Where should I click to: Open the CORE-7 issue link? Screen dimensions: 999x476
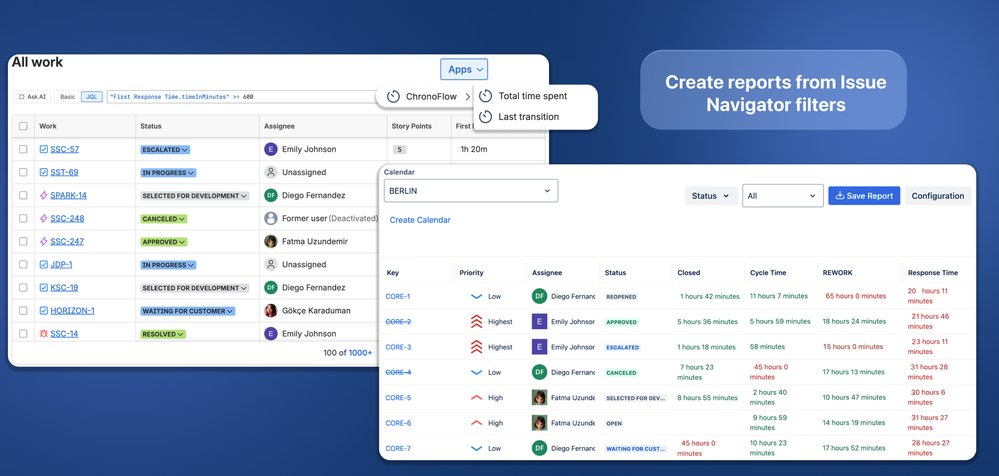tap(398, 448)
